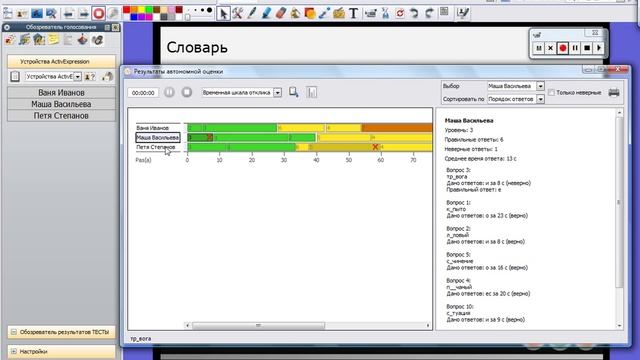Viewport: 640px width, 360px height.
Task: Click the red Start/Stop Flipchart Vote button
Action: (98, 13)
